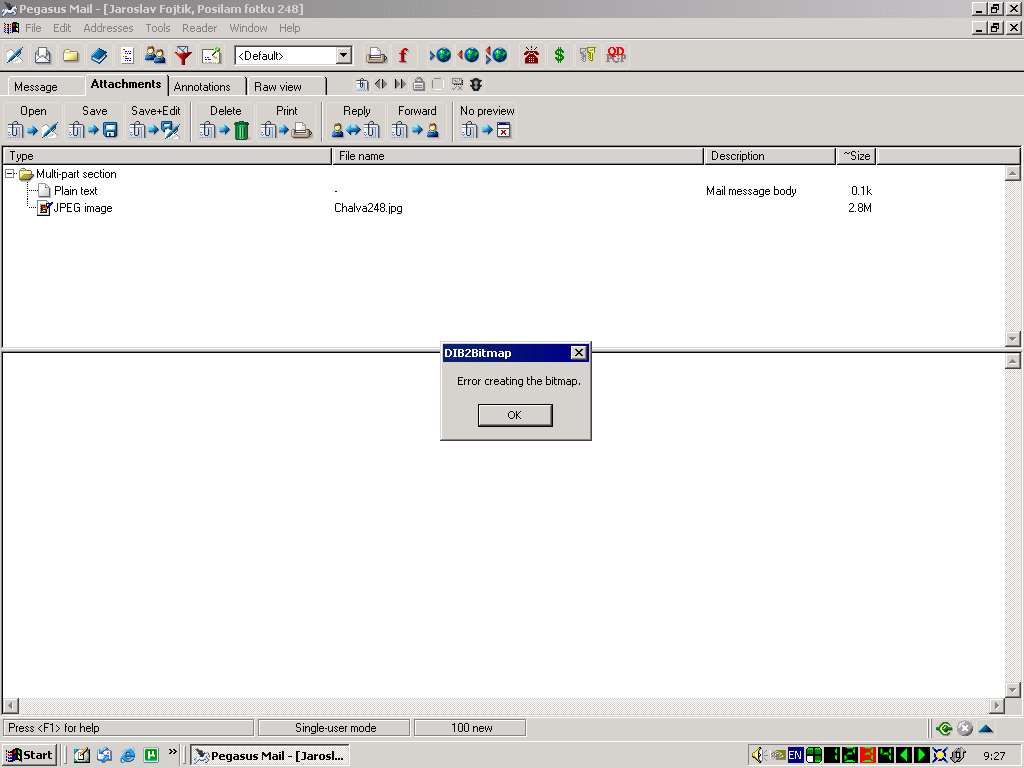Click the Type column header
Screen dimensions: 1024x768
coord(168,156)
